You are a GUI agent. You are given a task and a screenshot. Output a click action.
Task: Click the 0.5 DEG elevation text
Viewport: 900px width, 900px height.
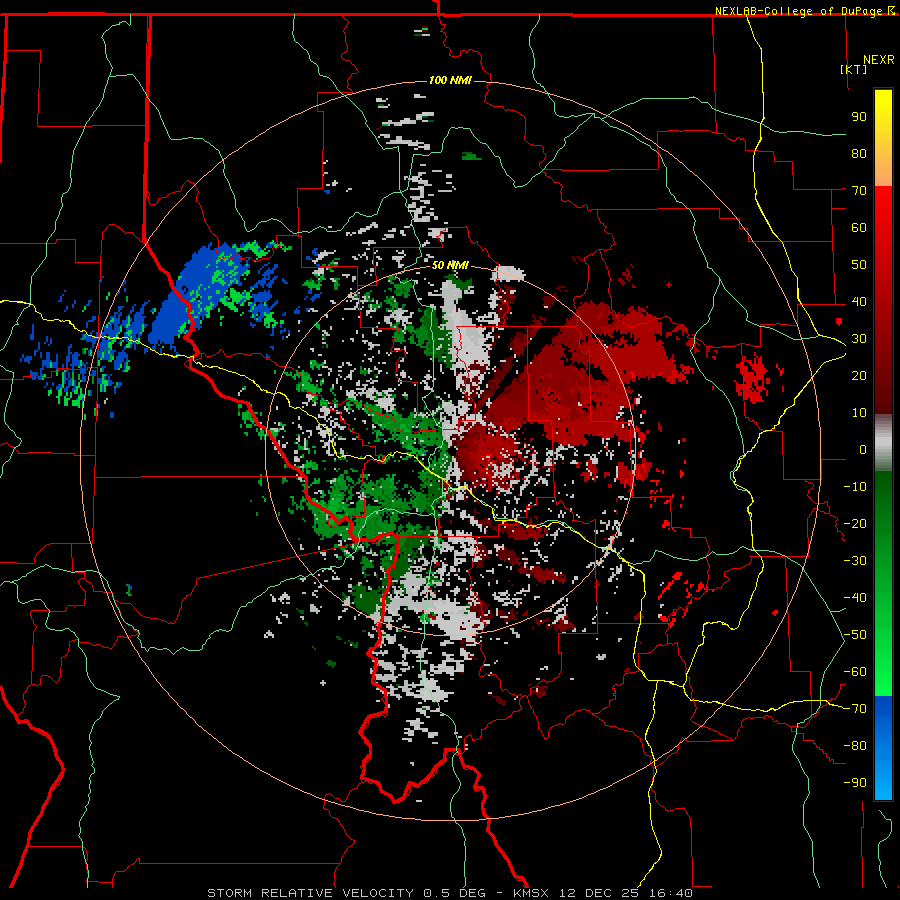coord(454,893)
